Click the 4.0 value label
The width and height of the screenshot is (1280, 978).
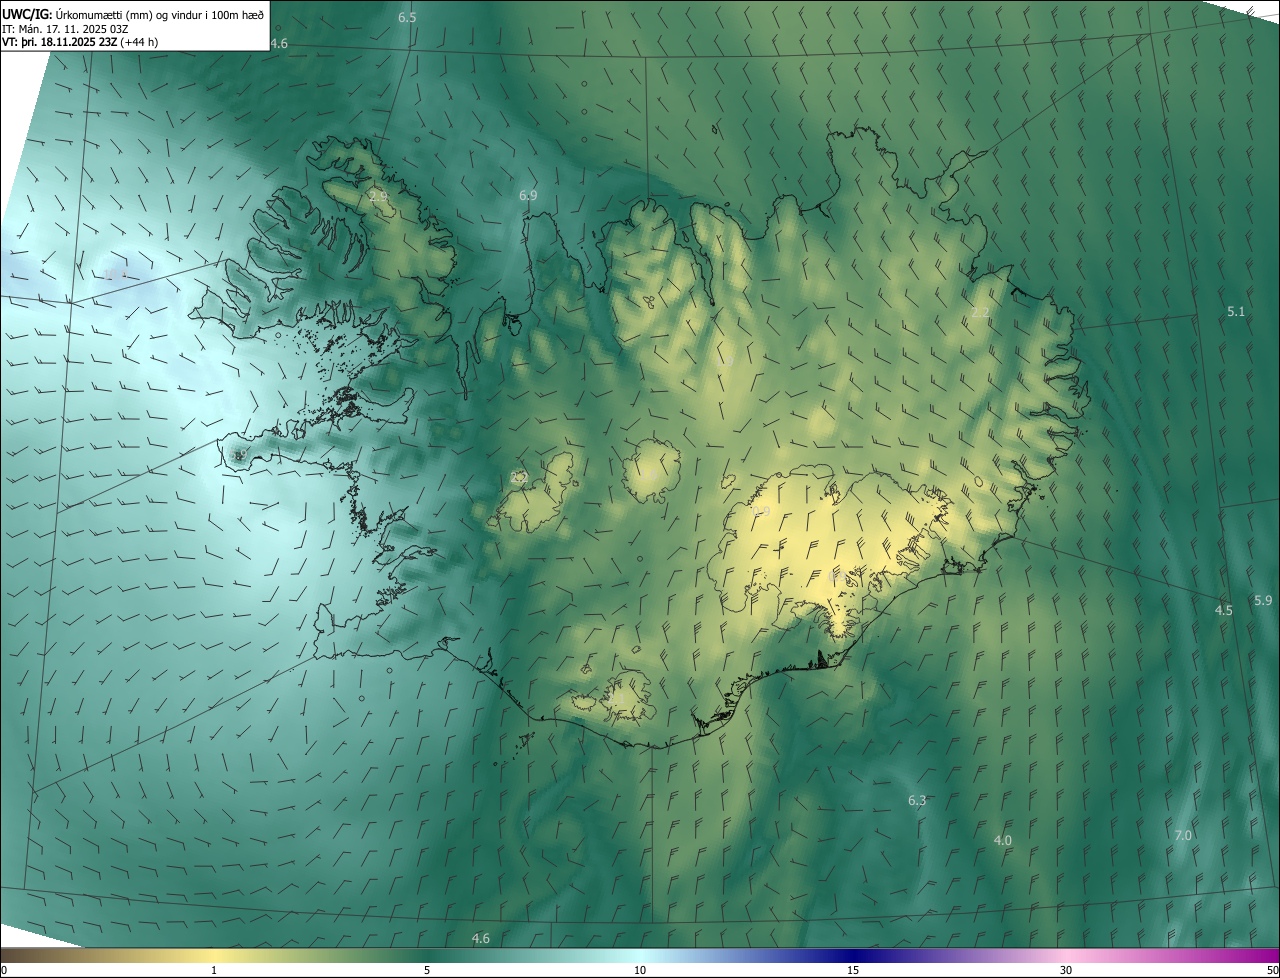(1003, 841)
